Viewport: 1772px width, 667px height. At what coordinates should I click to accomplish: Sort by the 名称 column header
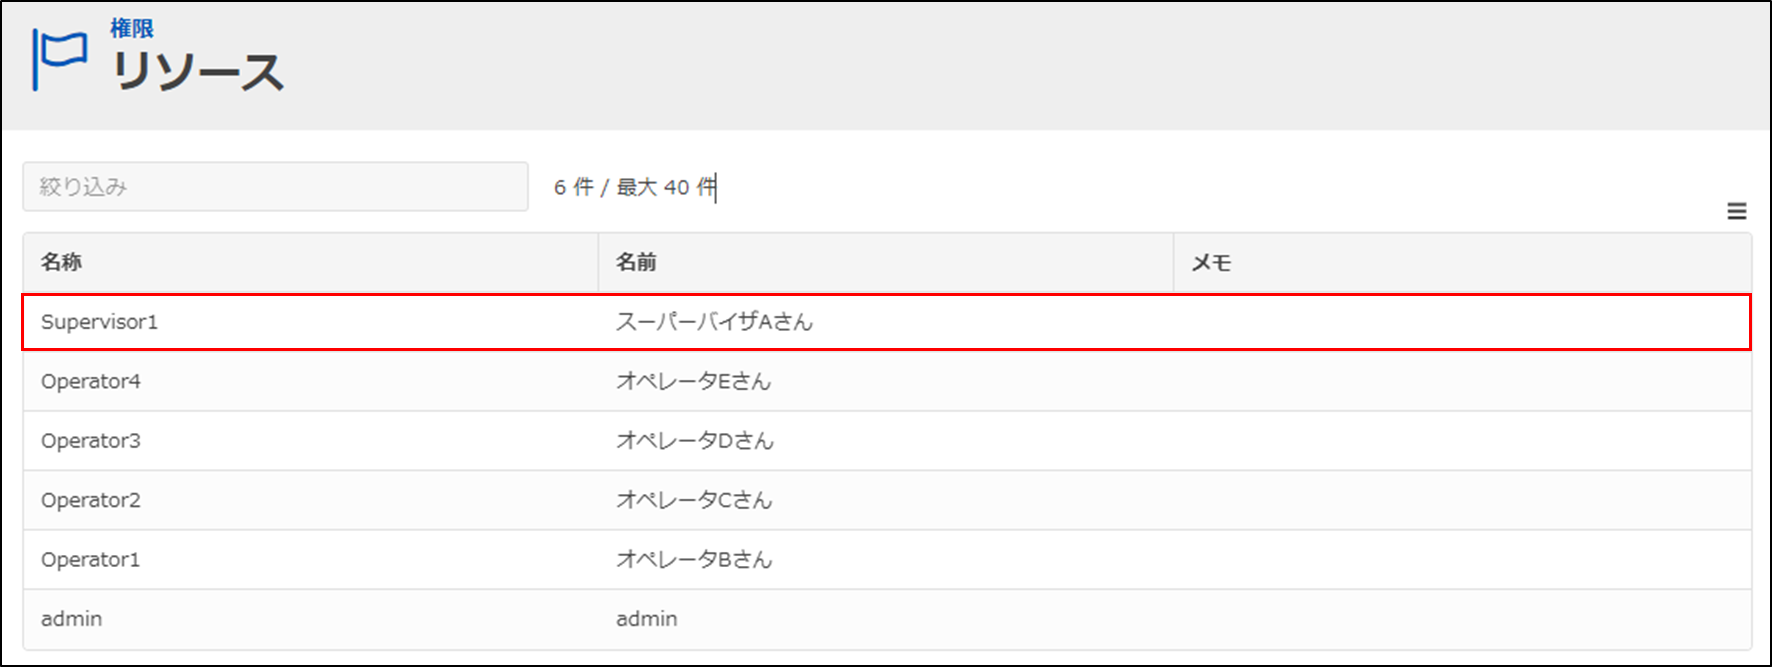(x=61, y=262)
